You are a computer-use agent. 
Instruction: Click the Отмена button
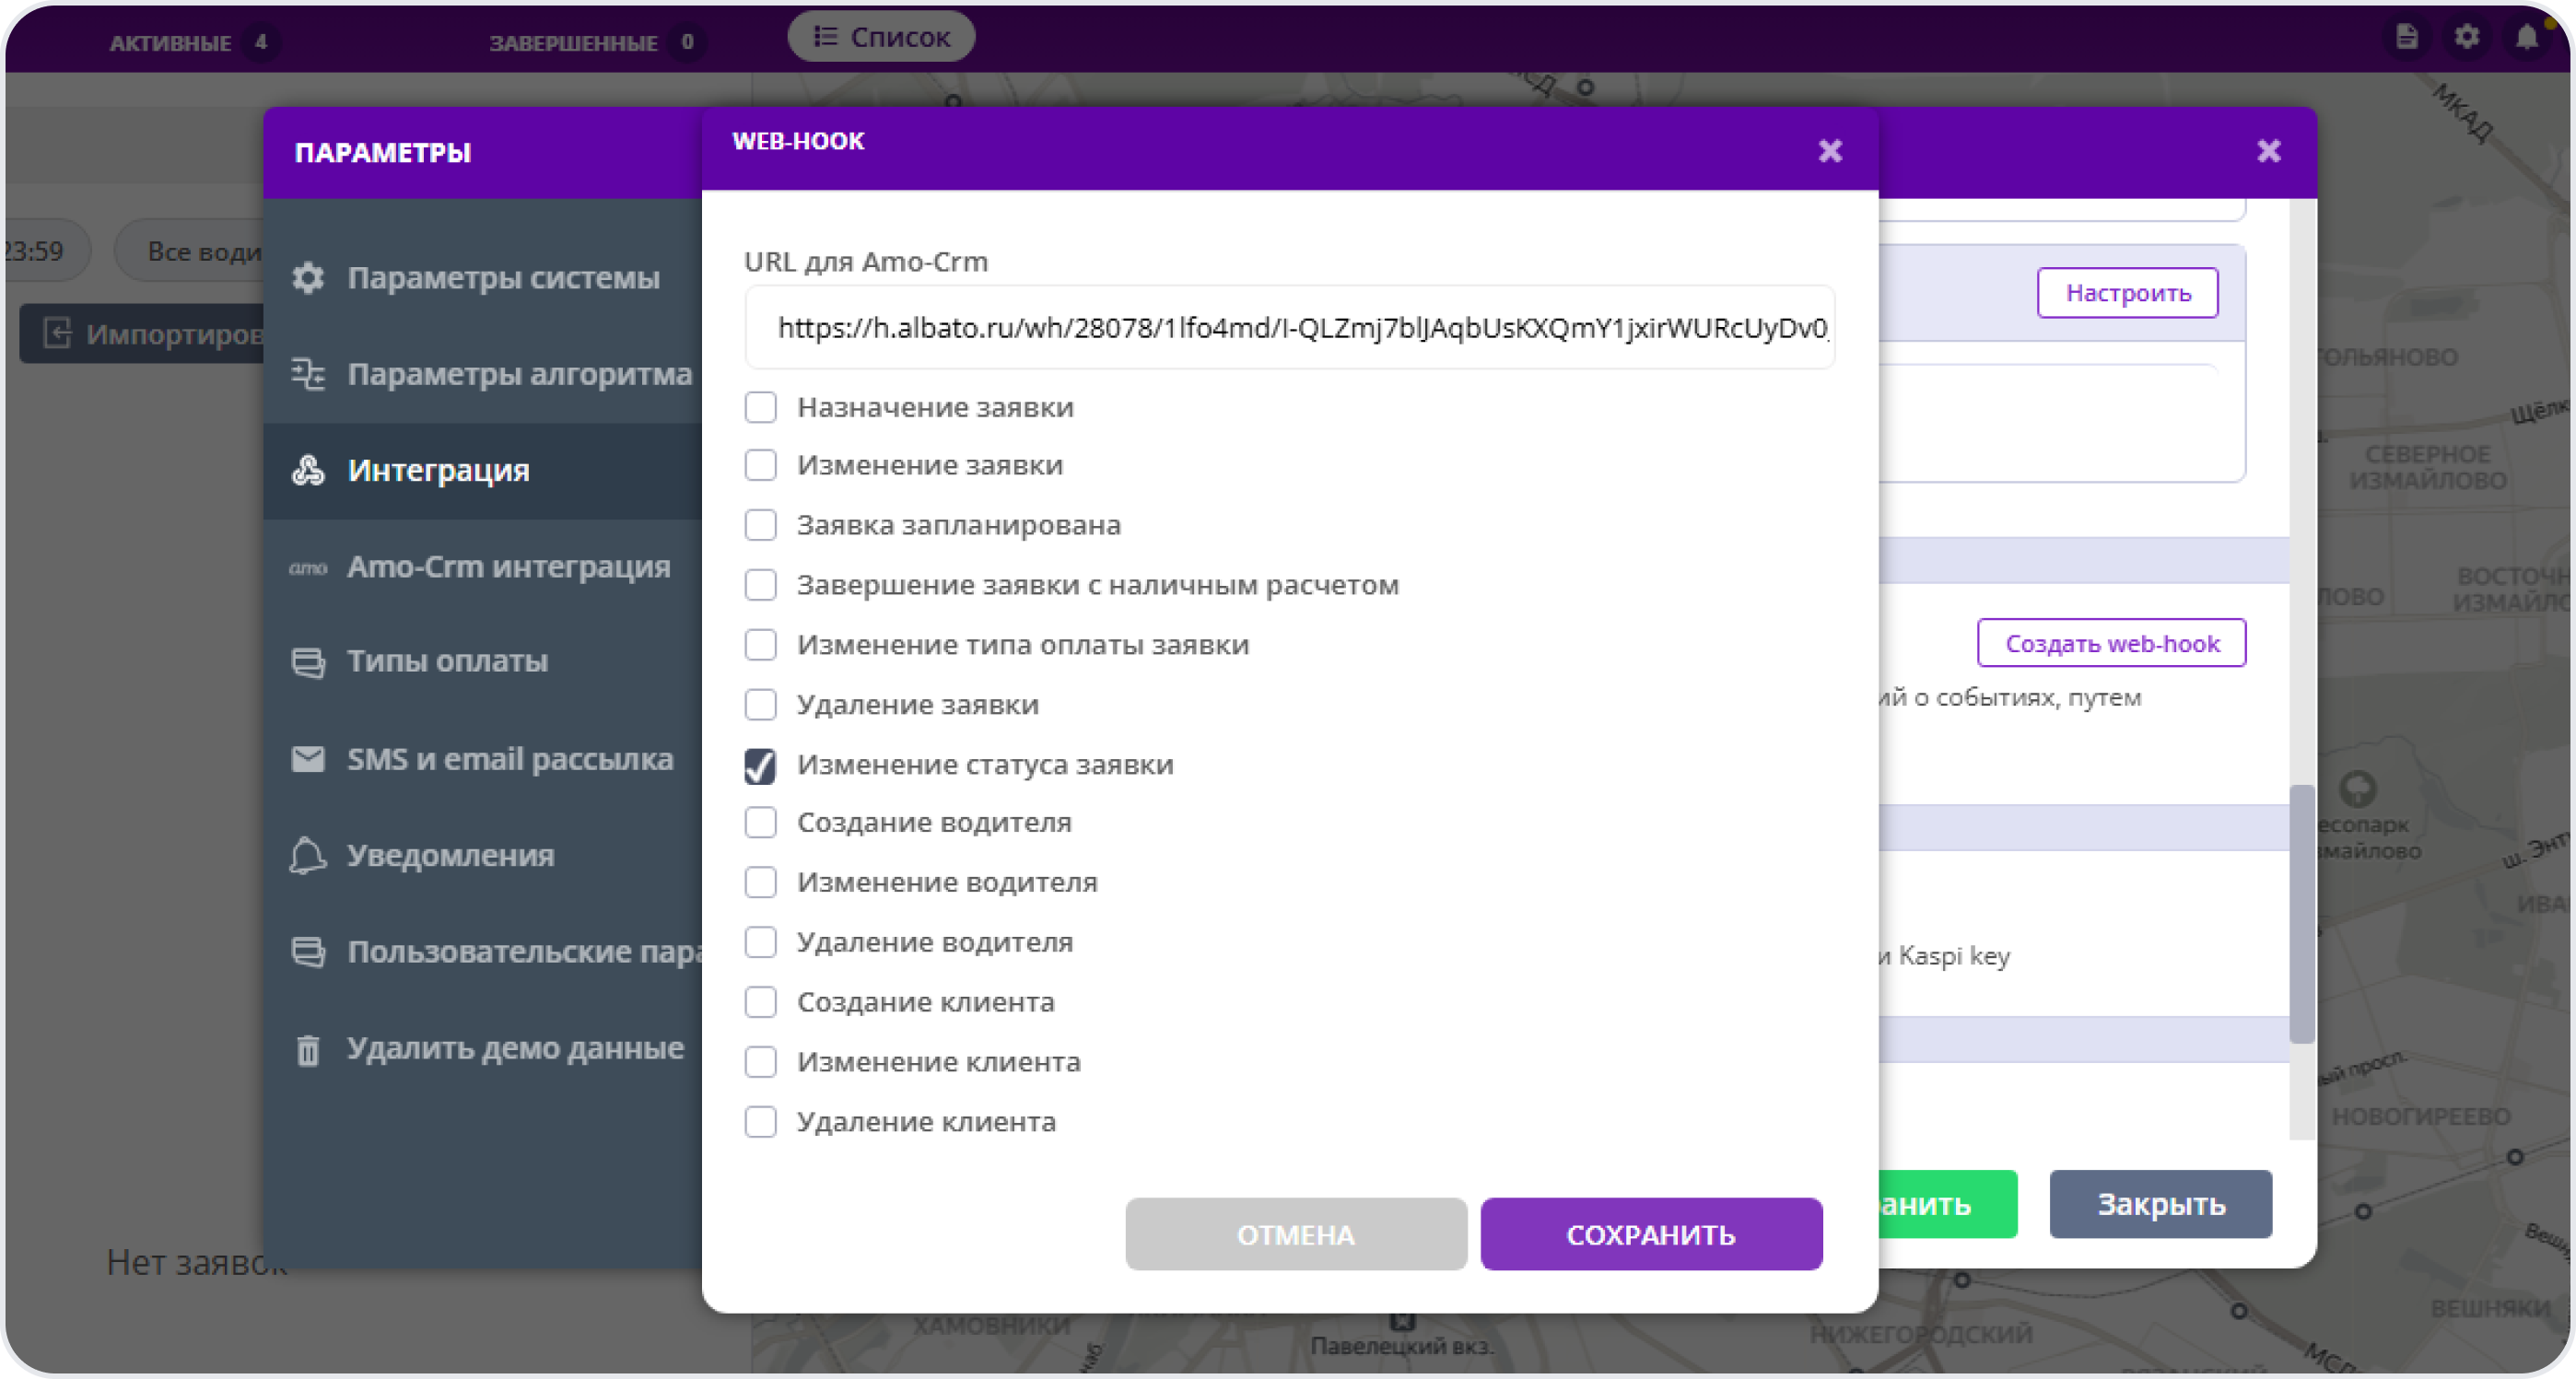click(x=1295, y=1234)
